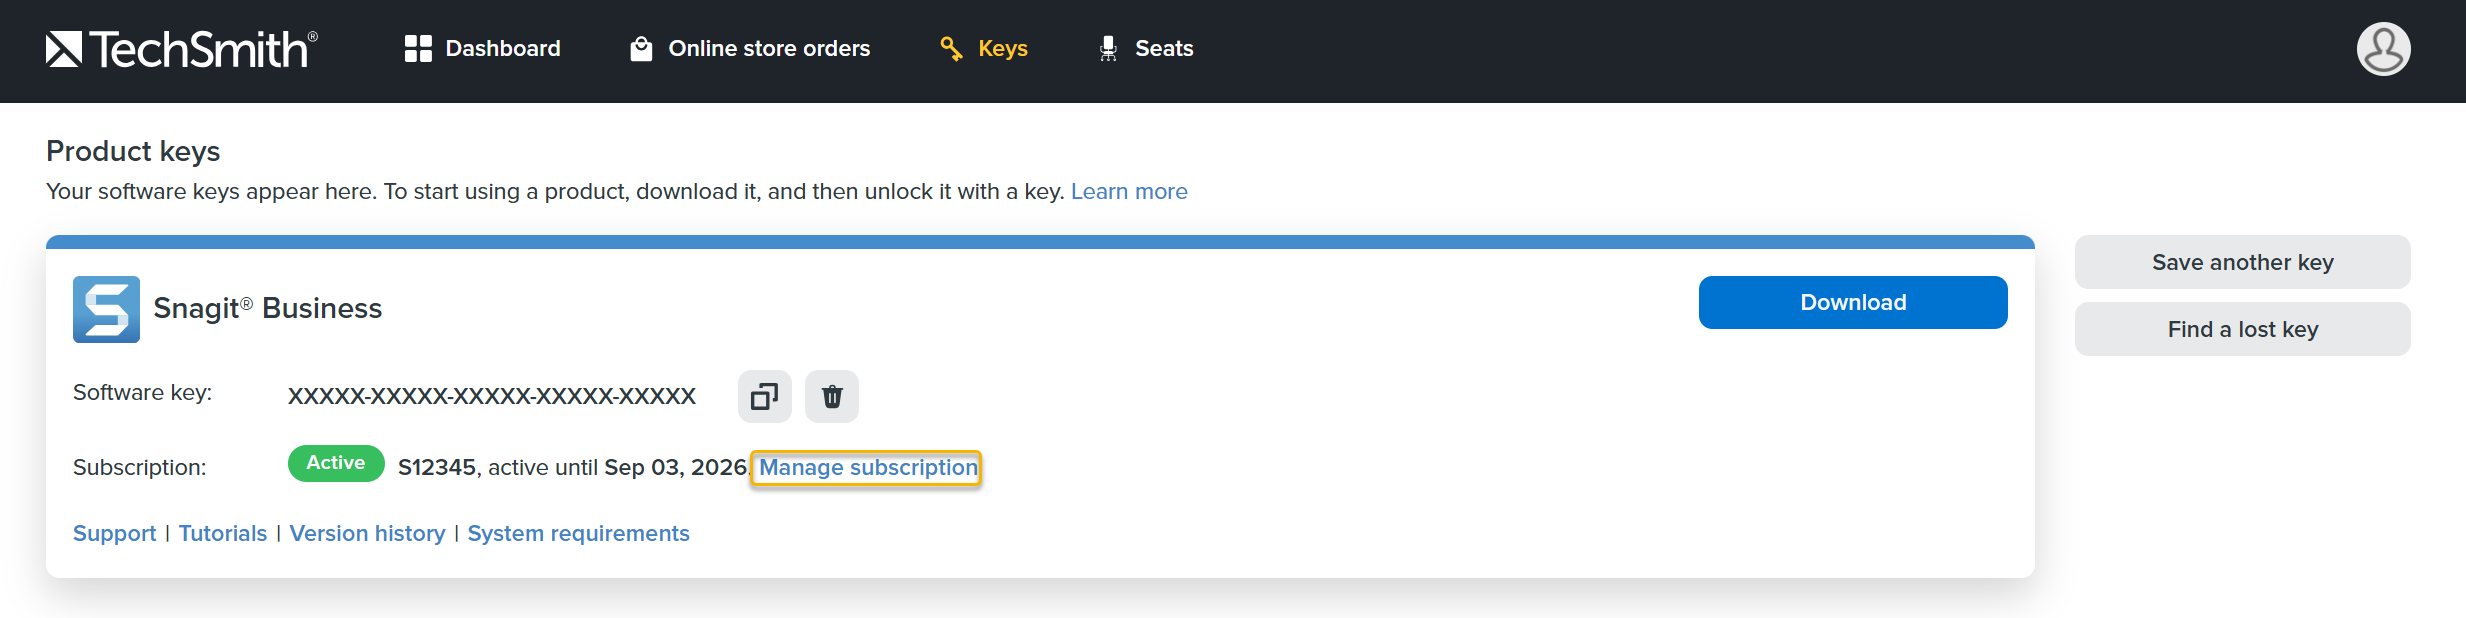Click the Snagit product icon
This screenshot has height=618, width=2466.
pyautogui.click(x=106, y=309)
